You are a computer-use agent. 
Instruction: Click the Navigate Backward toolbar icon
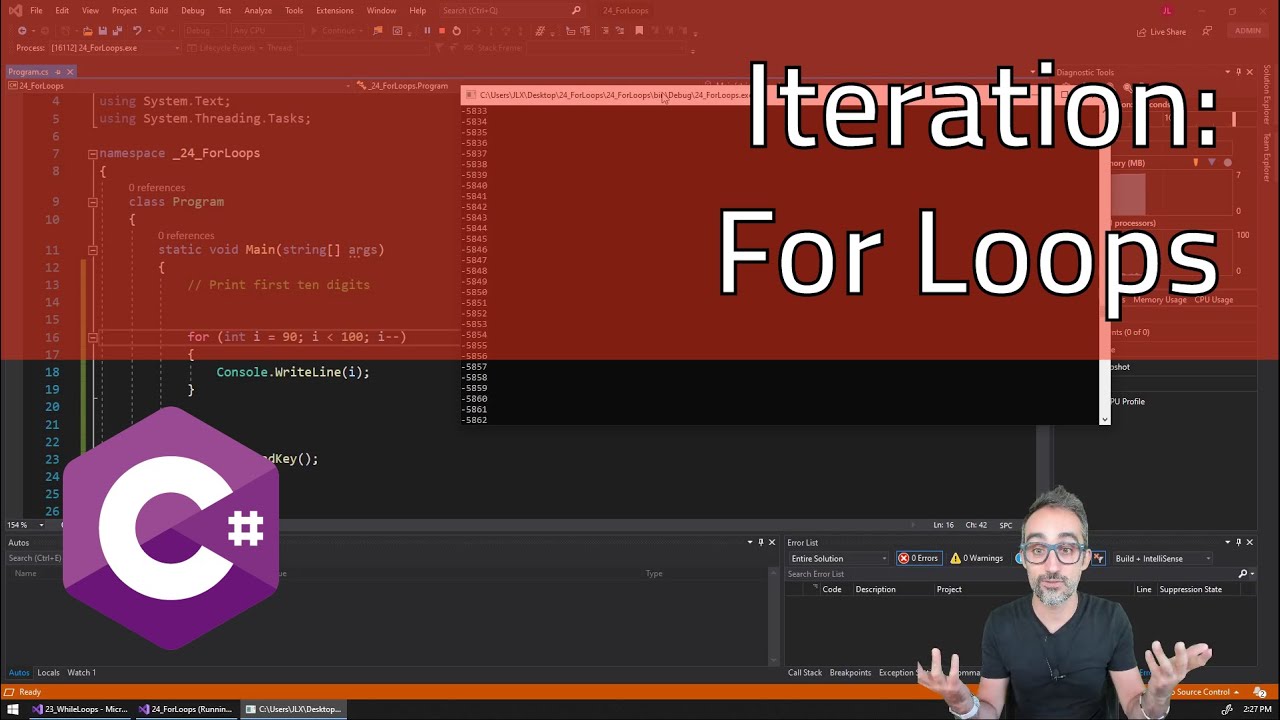22,31
